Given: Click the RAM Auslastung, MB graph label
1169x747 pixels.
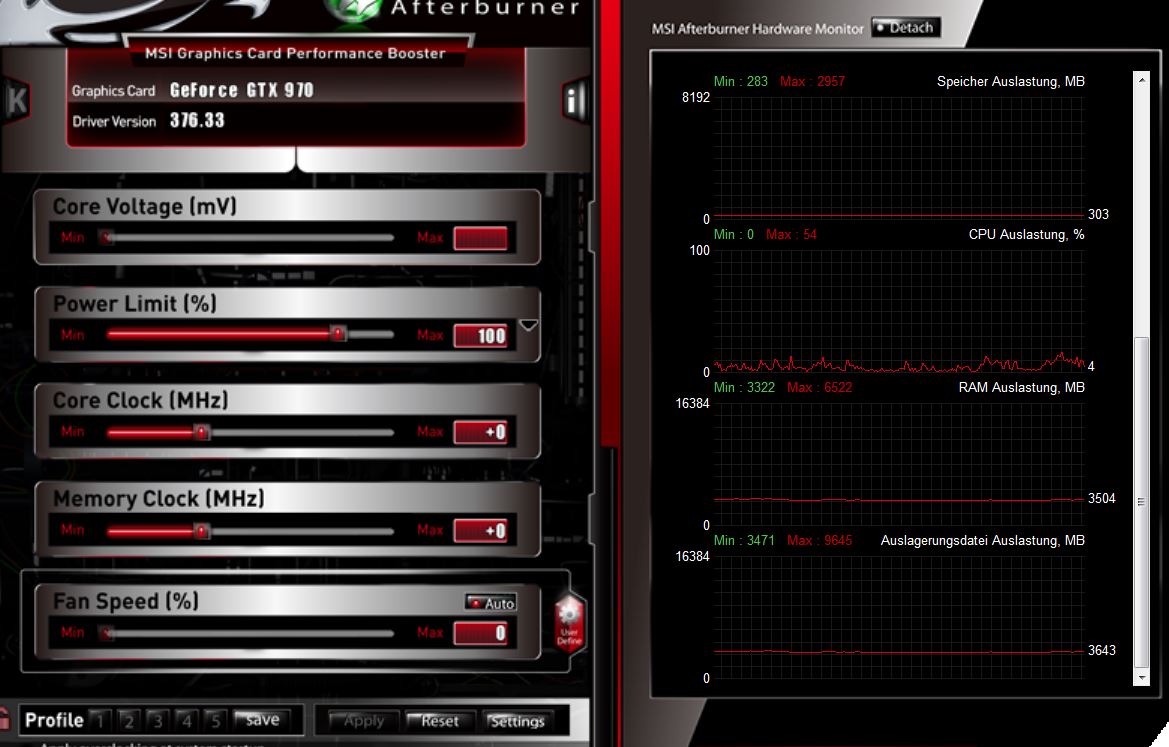Looking at the screenshot, I should click(1021, 387).
